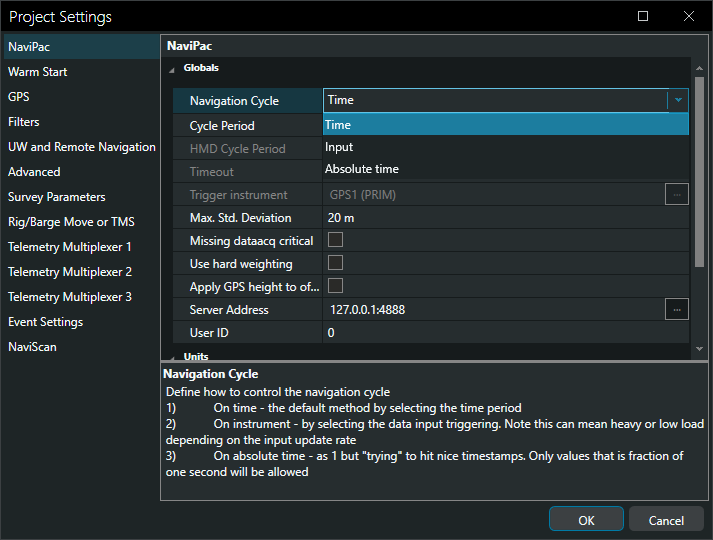Collapse the Globals section

point(172,70)
